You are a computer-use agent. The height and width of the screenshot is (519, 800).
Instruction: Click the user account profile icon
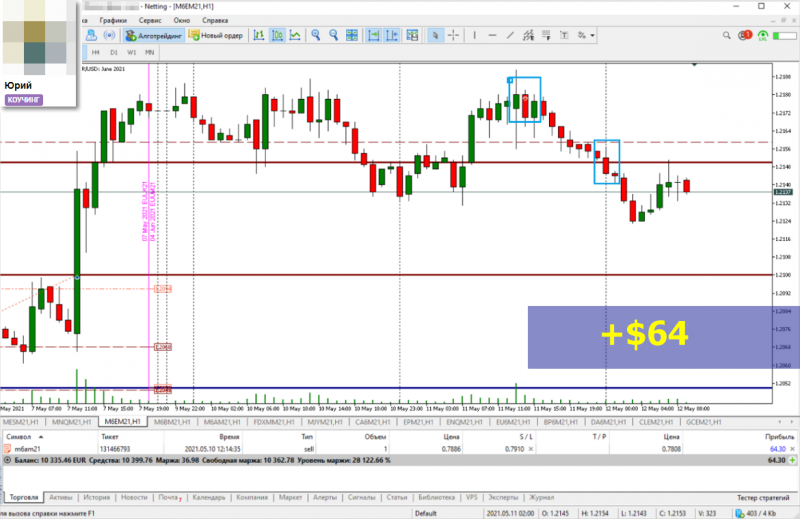(x=91, y=35)
